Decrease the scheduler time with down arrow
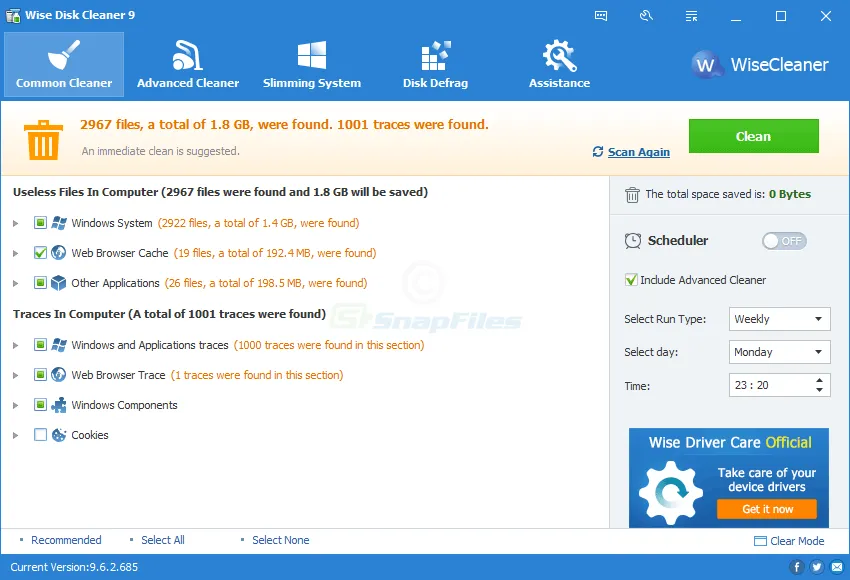Viewport: 850px width, 580px height. (x=819, y=390)
